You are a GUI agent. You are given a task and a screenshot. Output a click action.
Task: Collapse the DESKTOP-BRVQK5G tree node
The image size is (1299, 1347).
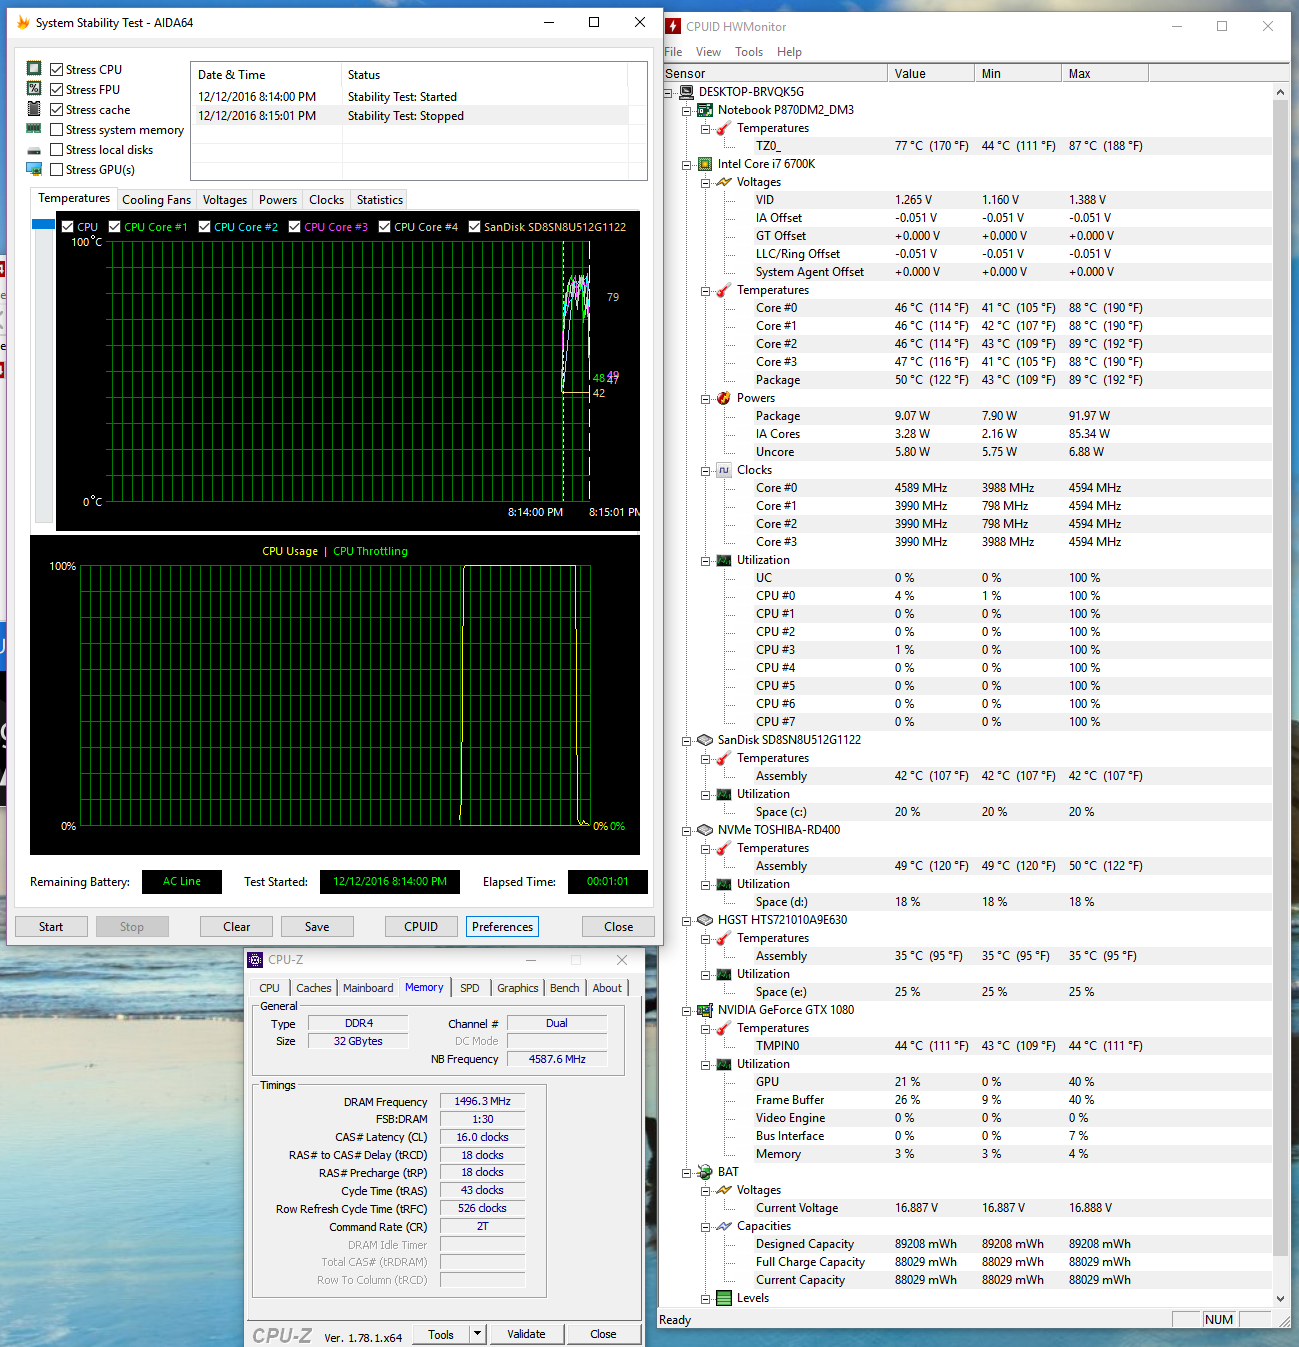tap(669, 92)
